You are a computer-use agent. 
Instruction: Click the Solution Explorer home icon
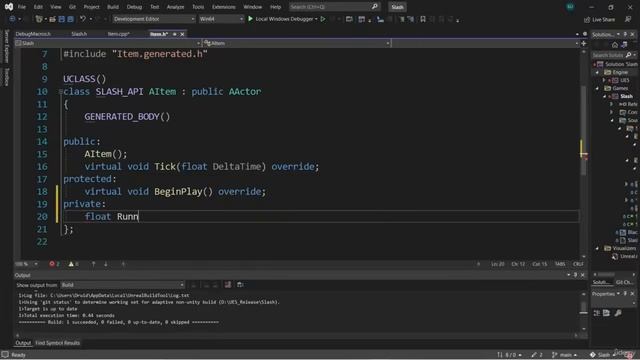tap(615, 45)
